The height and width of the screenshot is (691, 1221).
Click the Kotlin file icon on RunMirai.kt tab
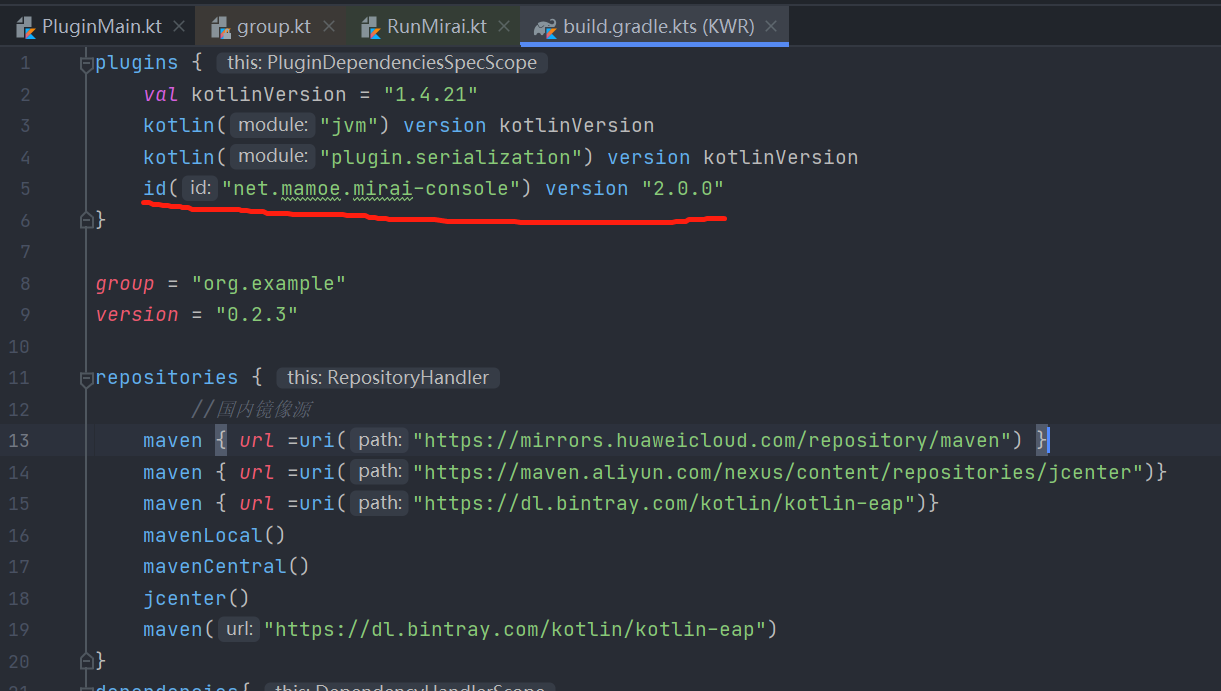point(371,27)
